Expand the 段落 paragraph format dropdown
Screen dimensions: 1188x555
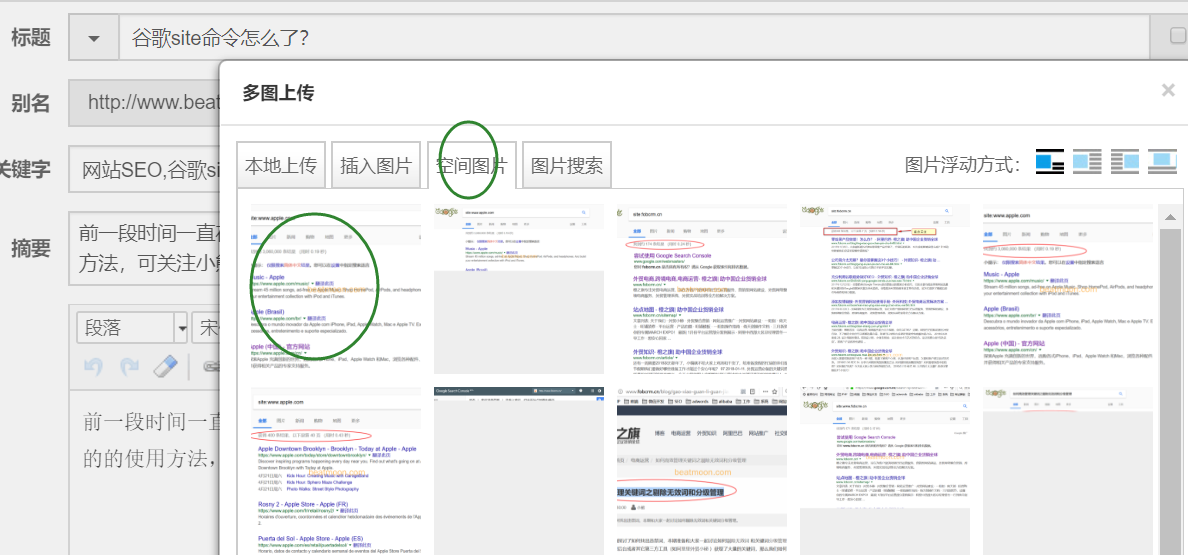click(x=182, y=329)
